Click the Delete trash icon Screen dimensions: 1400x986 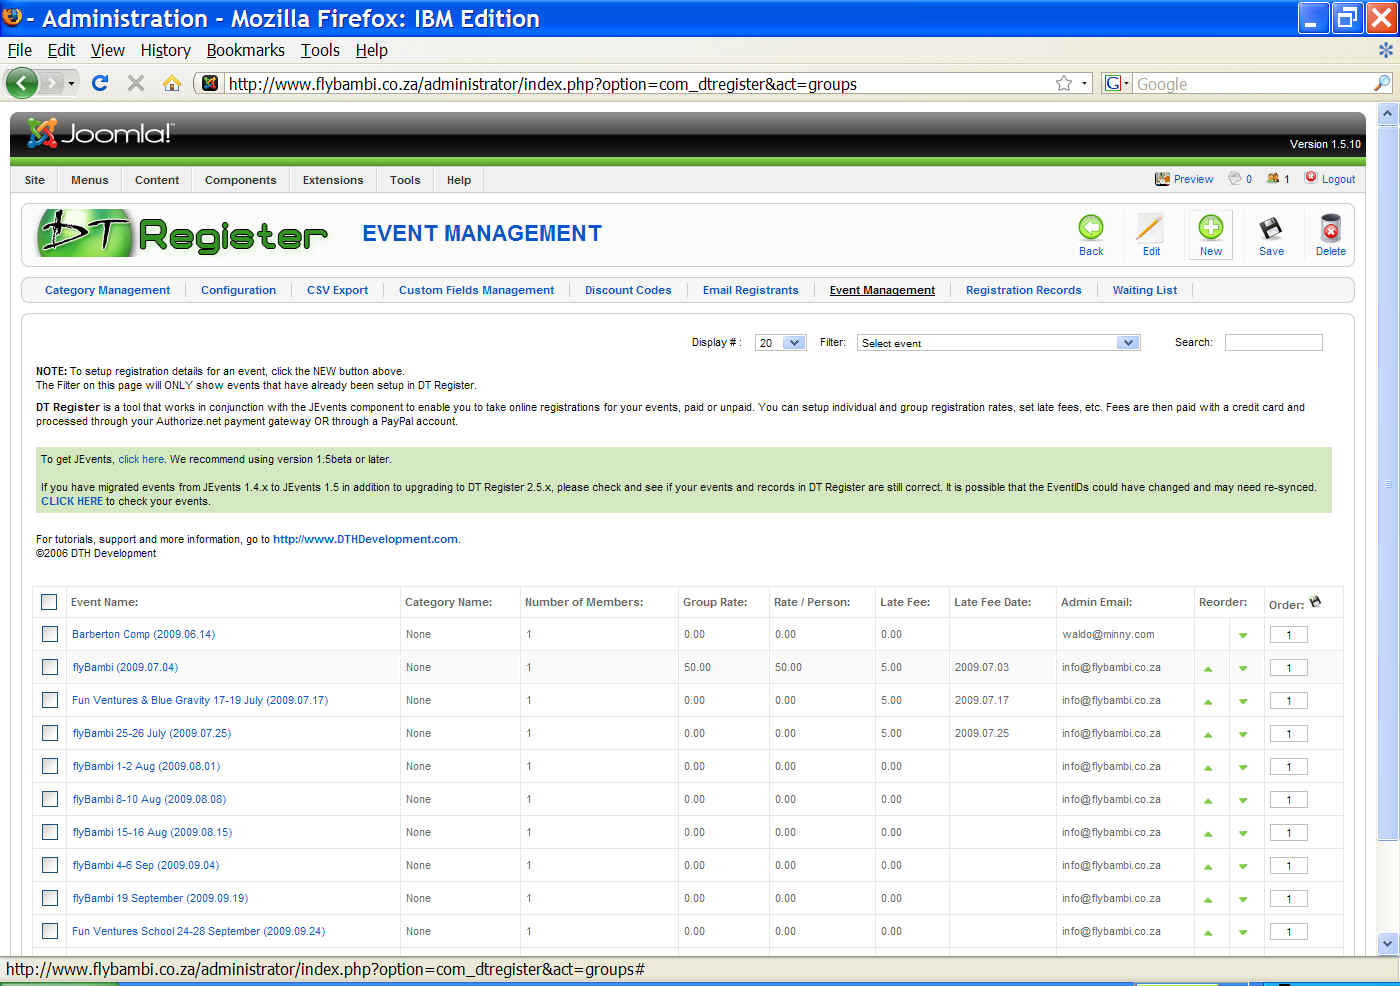click(1330, 228)
